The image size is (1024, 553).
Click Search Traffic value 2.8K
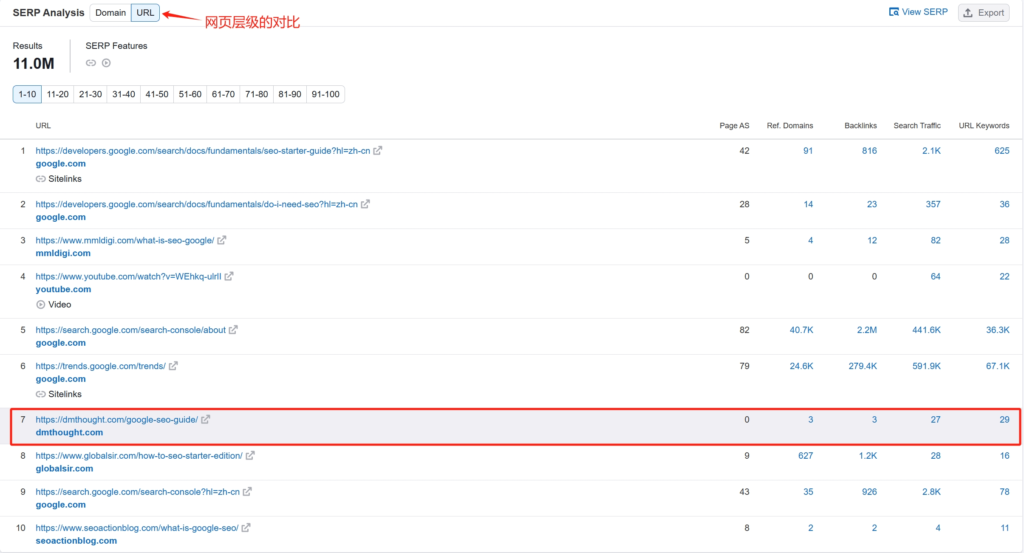click(931, 492)
